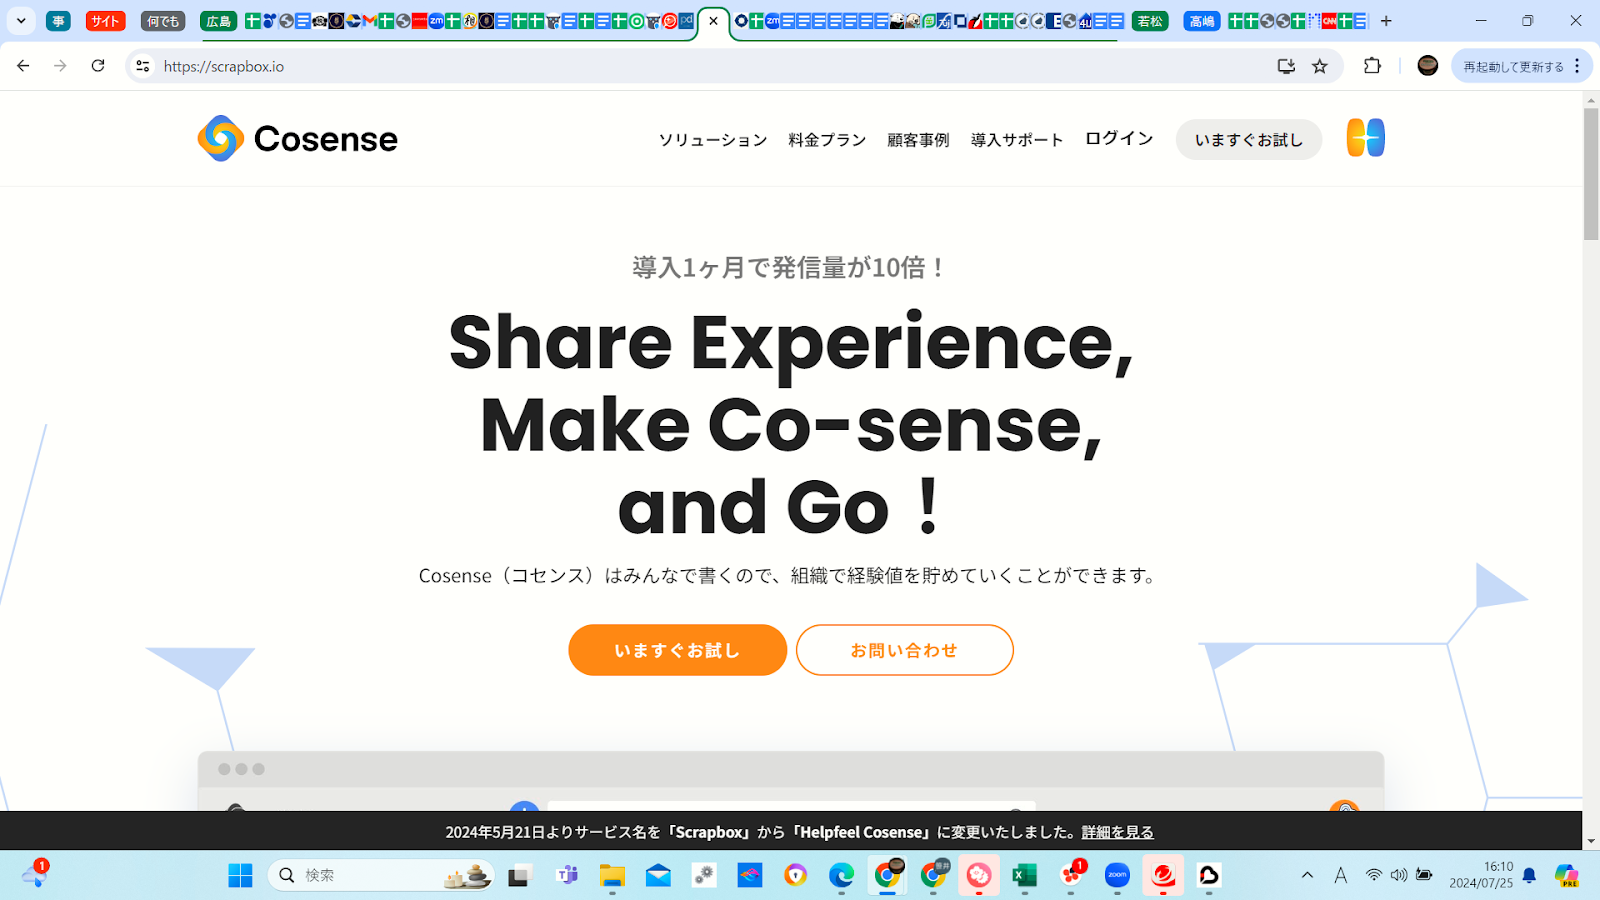The image size is (1600, 900).
Task: Toggle the grey '何でも' tab group
Action: coord(163,21)
